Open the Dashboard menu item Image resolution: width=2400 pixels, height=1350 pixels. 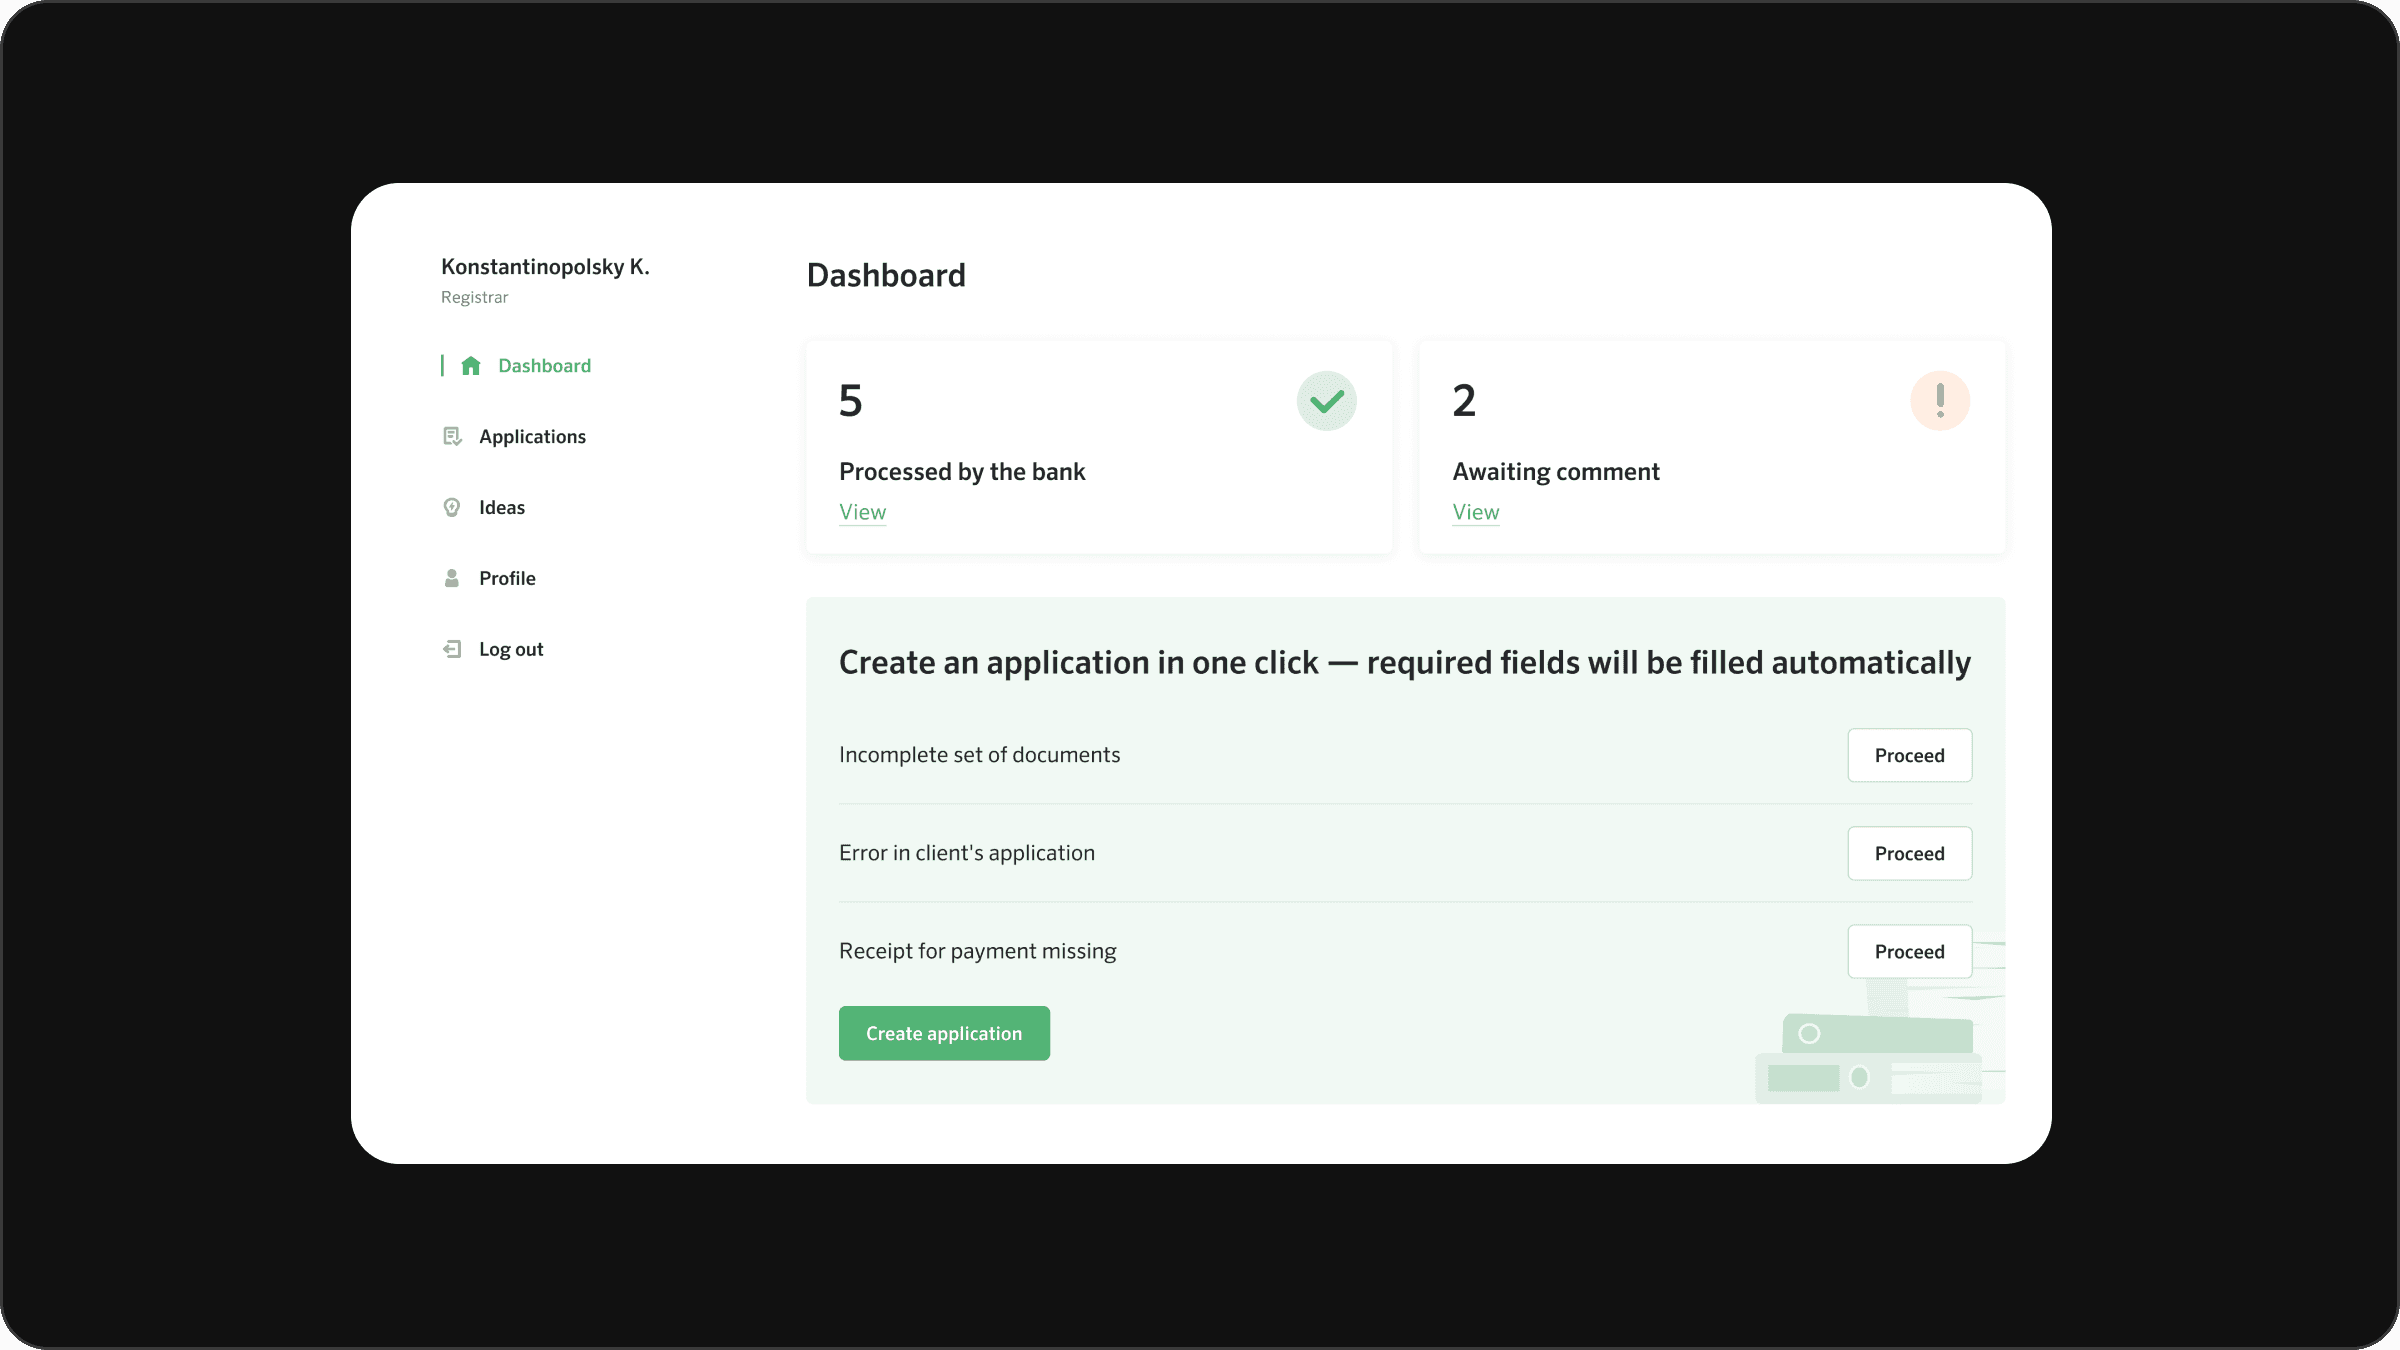pos(544,366)
